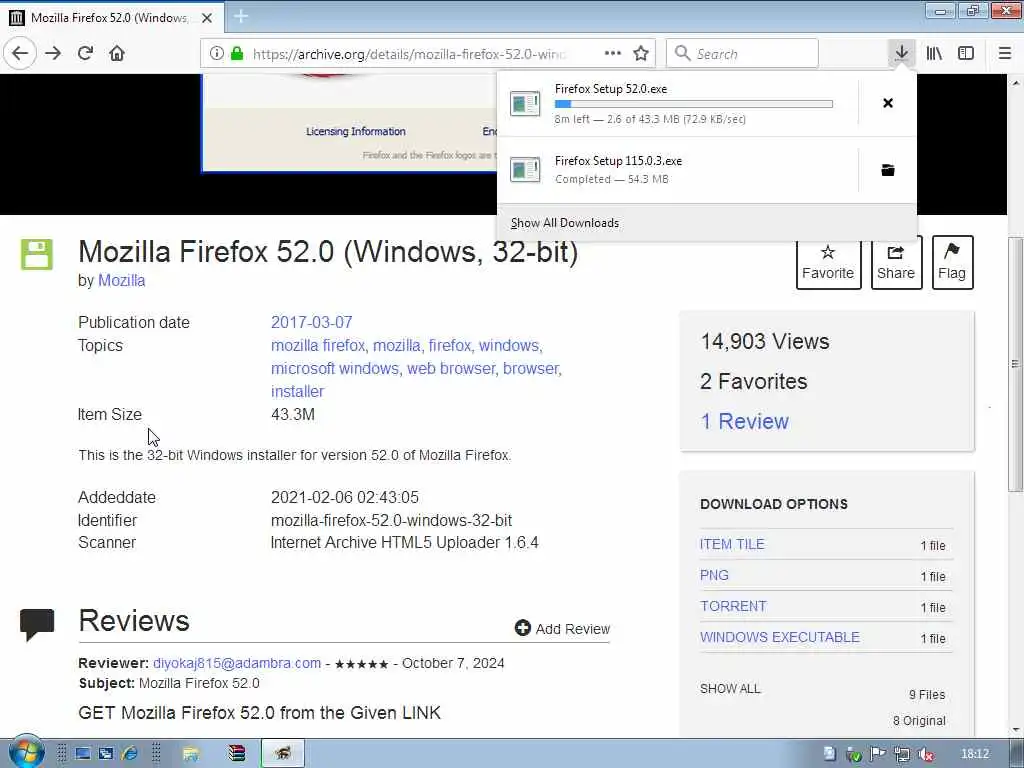Select Firefox Setup 52.0.exe download entry
This screenshot has height=768, width=1024.
[x=677, y=103]
